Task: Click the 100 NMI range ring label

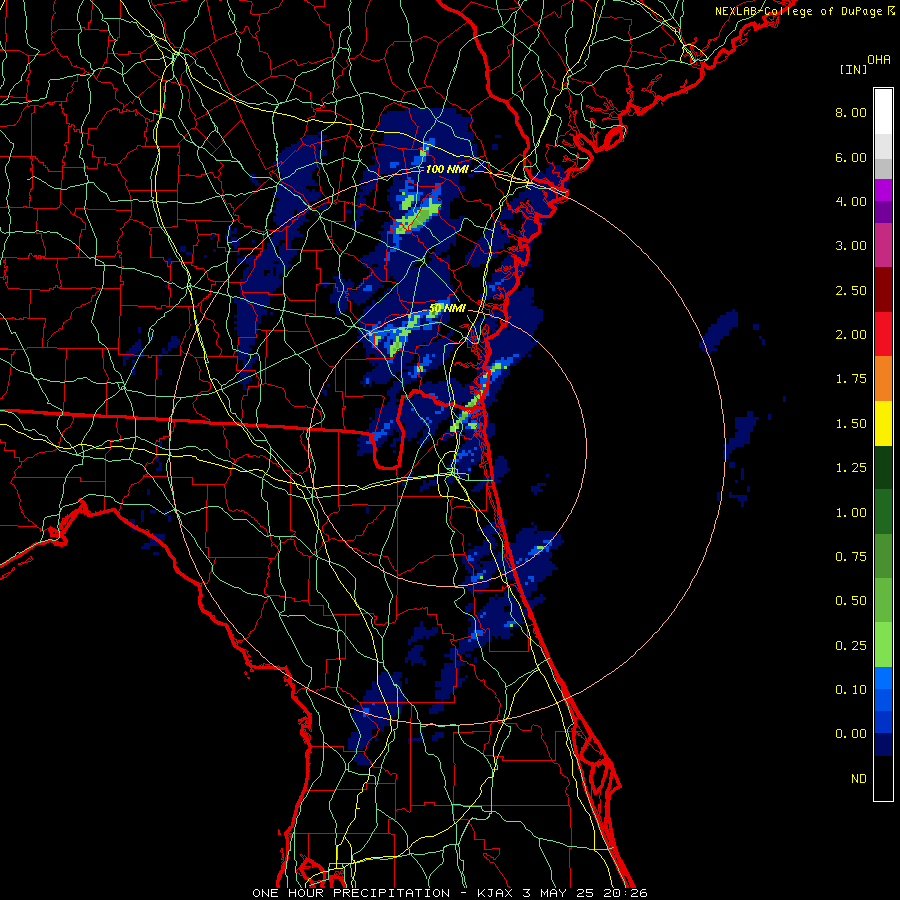Action: tap(447, 169)
